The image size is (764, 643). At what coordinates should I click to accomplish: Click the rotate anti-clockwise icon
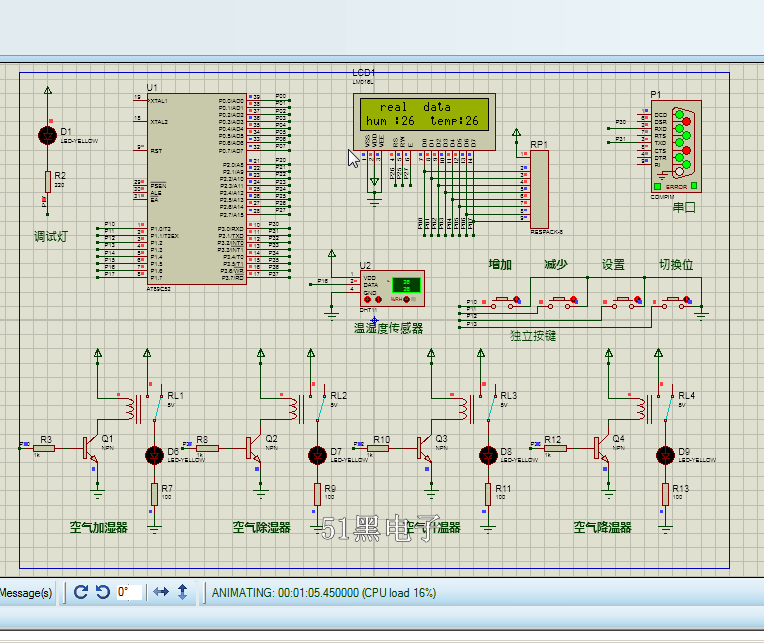click(x=102, y=592)
